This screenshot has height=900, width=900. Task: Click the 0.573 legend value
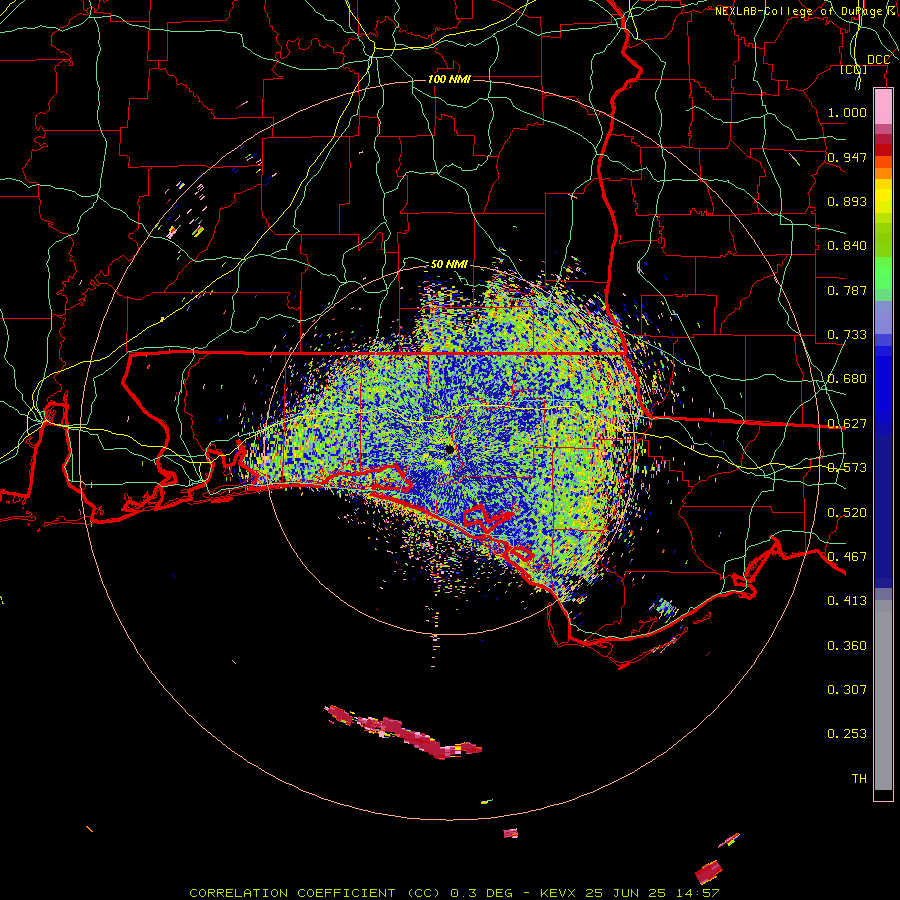click(x=847, y=468)
